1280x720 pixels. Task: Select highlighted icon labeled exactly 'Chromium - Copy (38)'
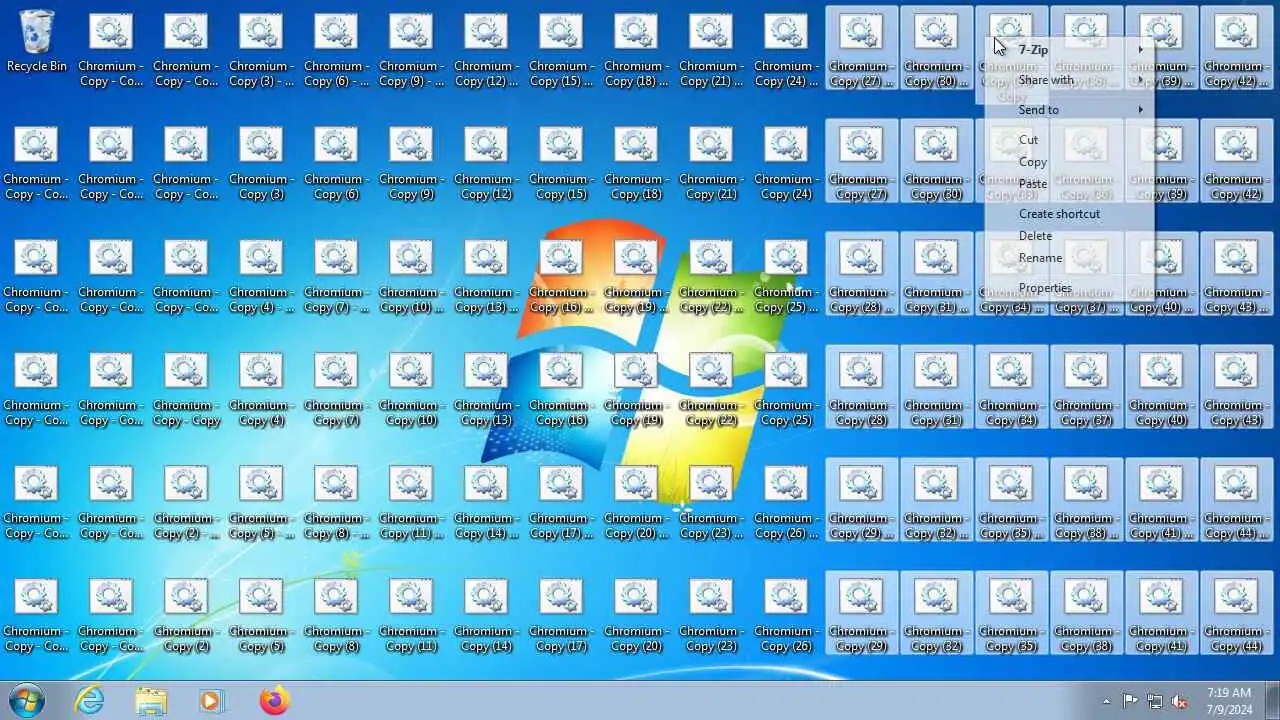(x=1086, y=612)
